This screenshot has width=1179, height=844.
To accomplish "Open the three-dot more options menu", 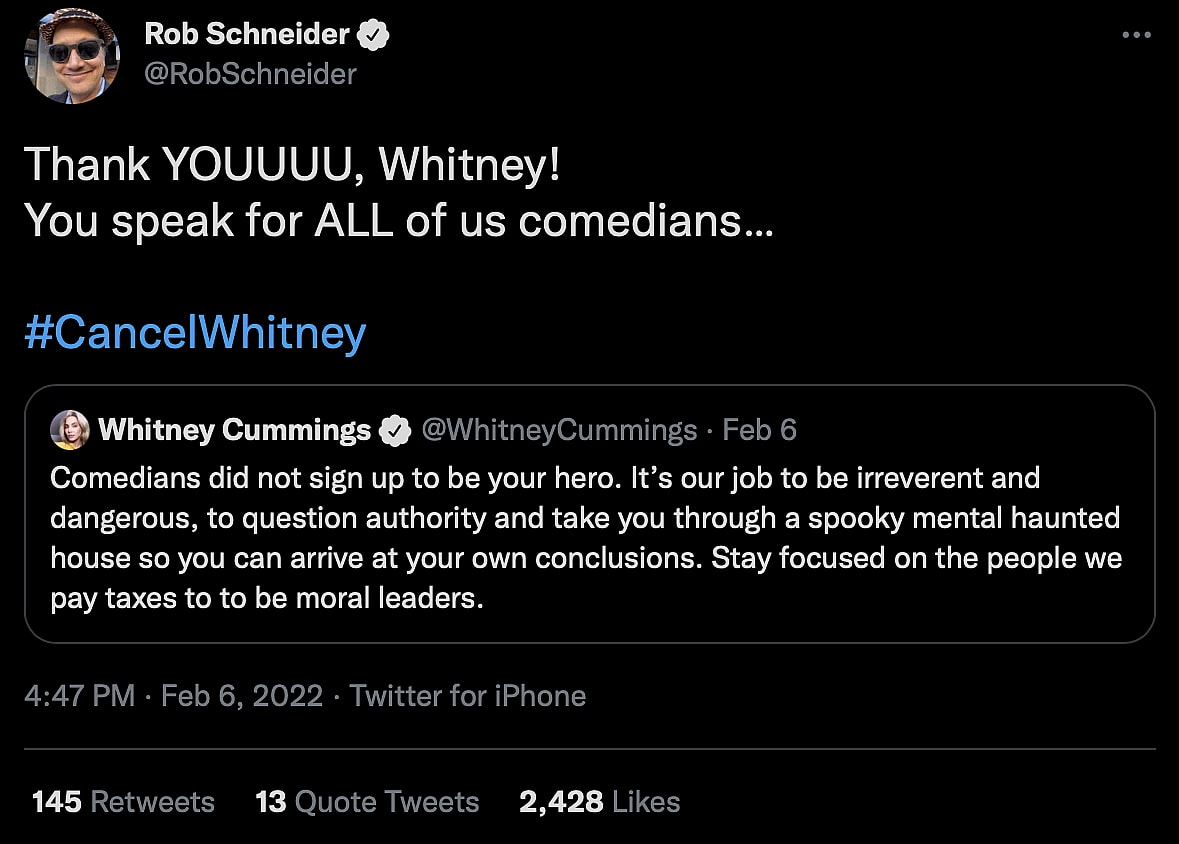I will click(x=1137, y=35).
